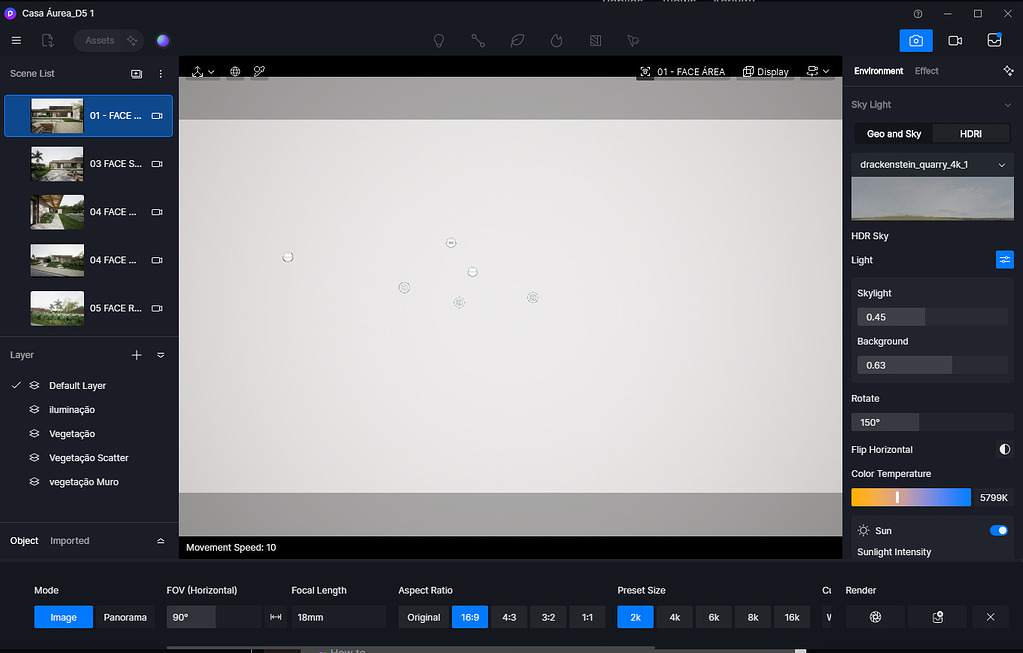Viewport: 1023px width, 653px height.
Task: Set aspect ratio to 4:3
Action: [x=508, y=617]
